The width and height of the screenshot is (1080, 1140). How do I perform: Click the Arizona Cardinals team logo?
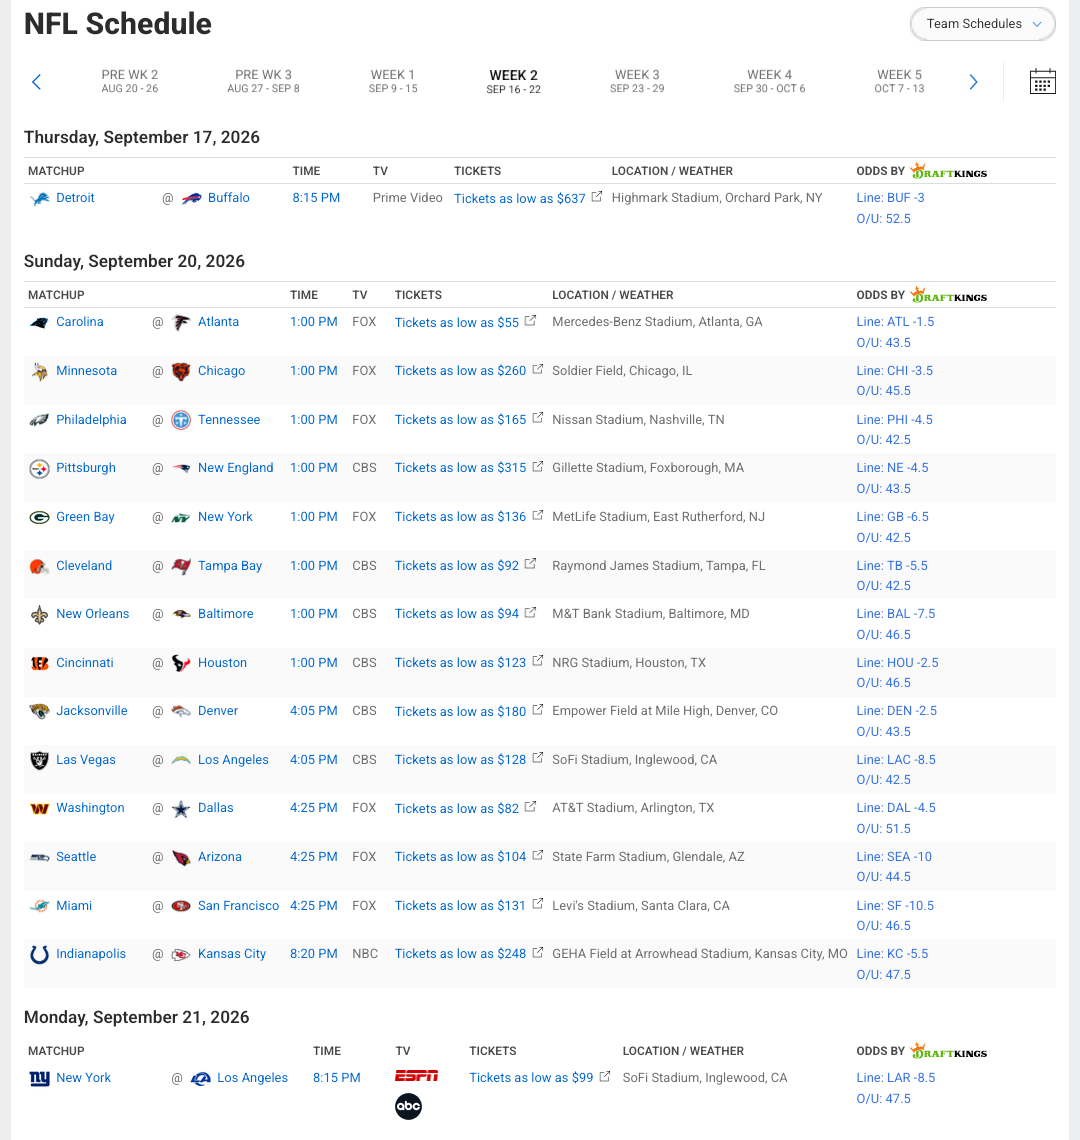pyautogui.click(x=181, y=858)
